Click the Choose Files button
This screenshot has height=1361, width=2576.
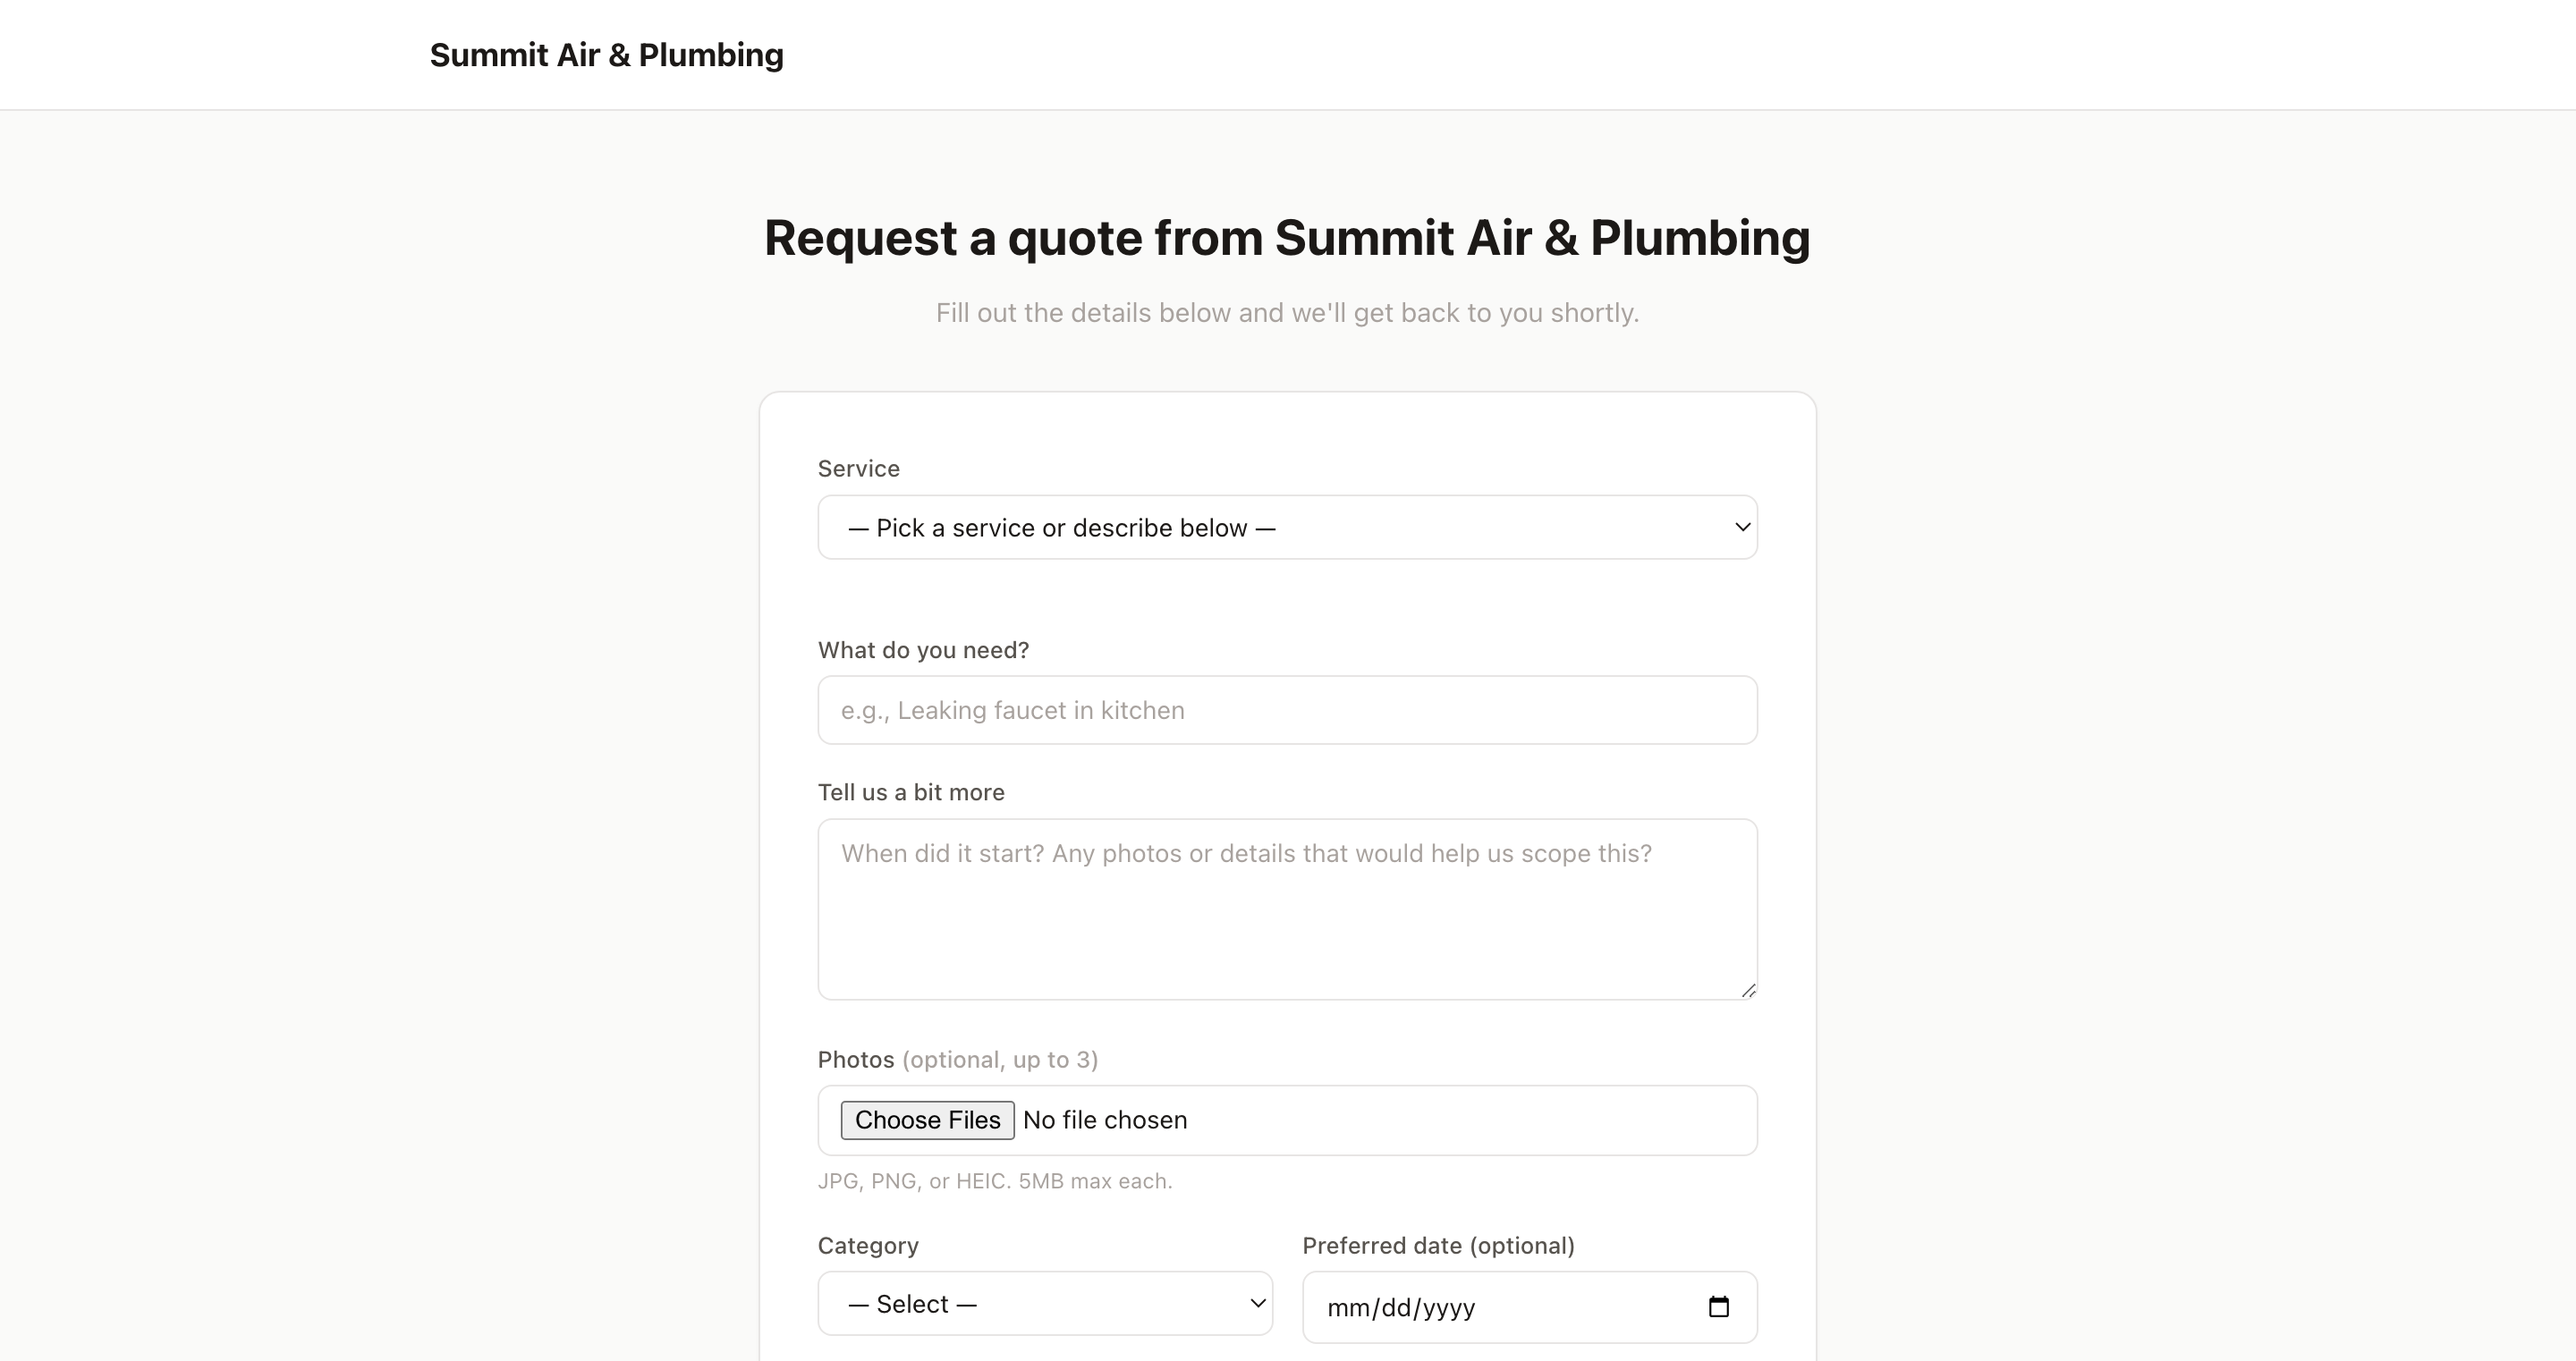click(927, 1120)
